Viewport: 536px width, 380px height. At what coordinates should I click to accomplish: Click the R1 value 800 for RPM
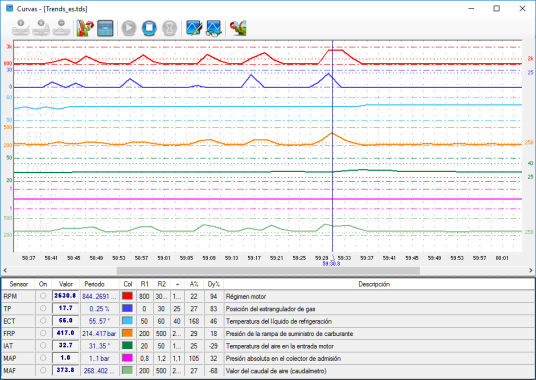coord(144,296)
